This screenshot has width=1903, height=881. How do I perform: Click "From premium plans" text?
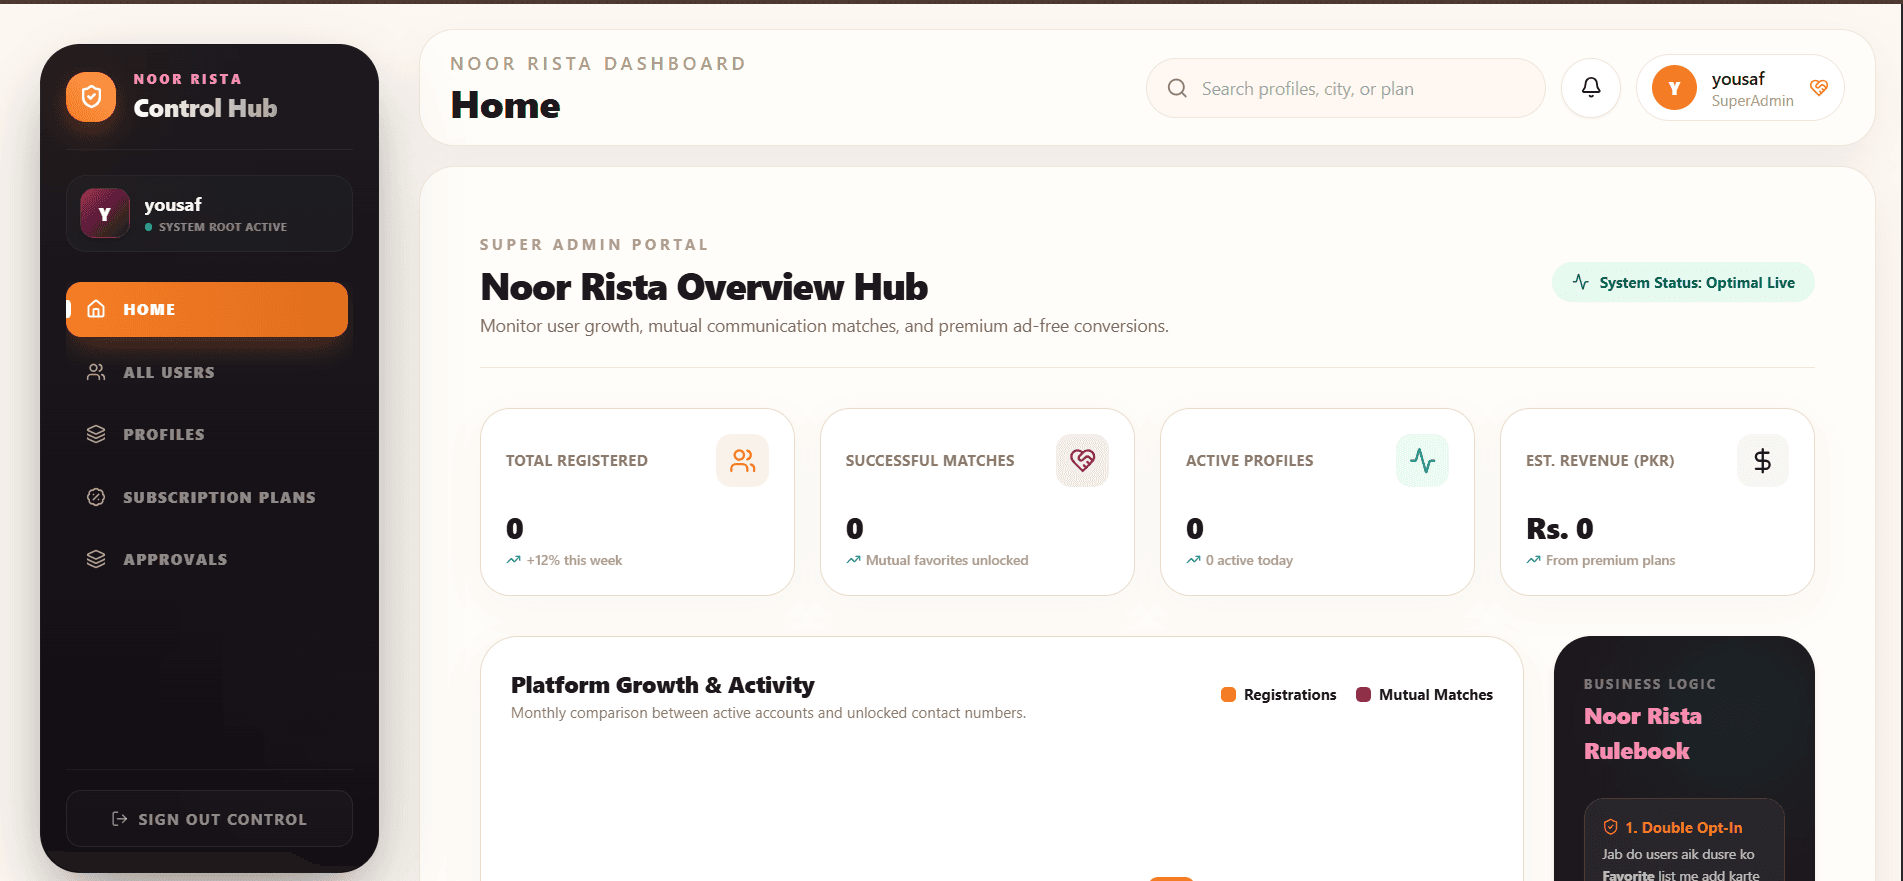[x=1610, y=560]
